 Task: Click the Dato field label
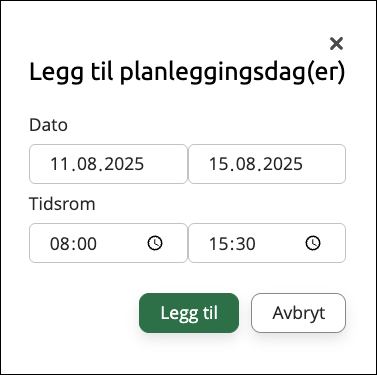pos(48,125)
